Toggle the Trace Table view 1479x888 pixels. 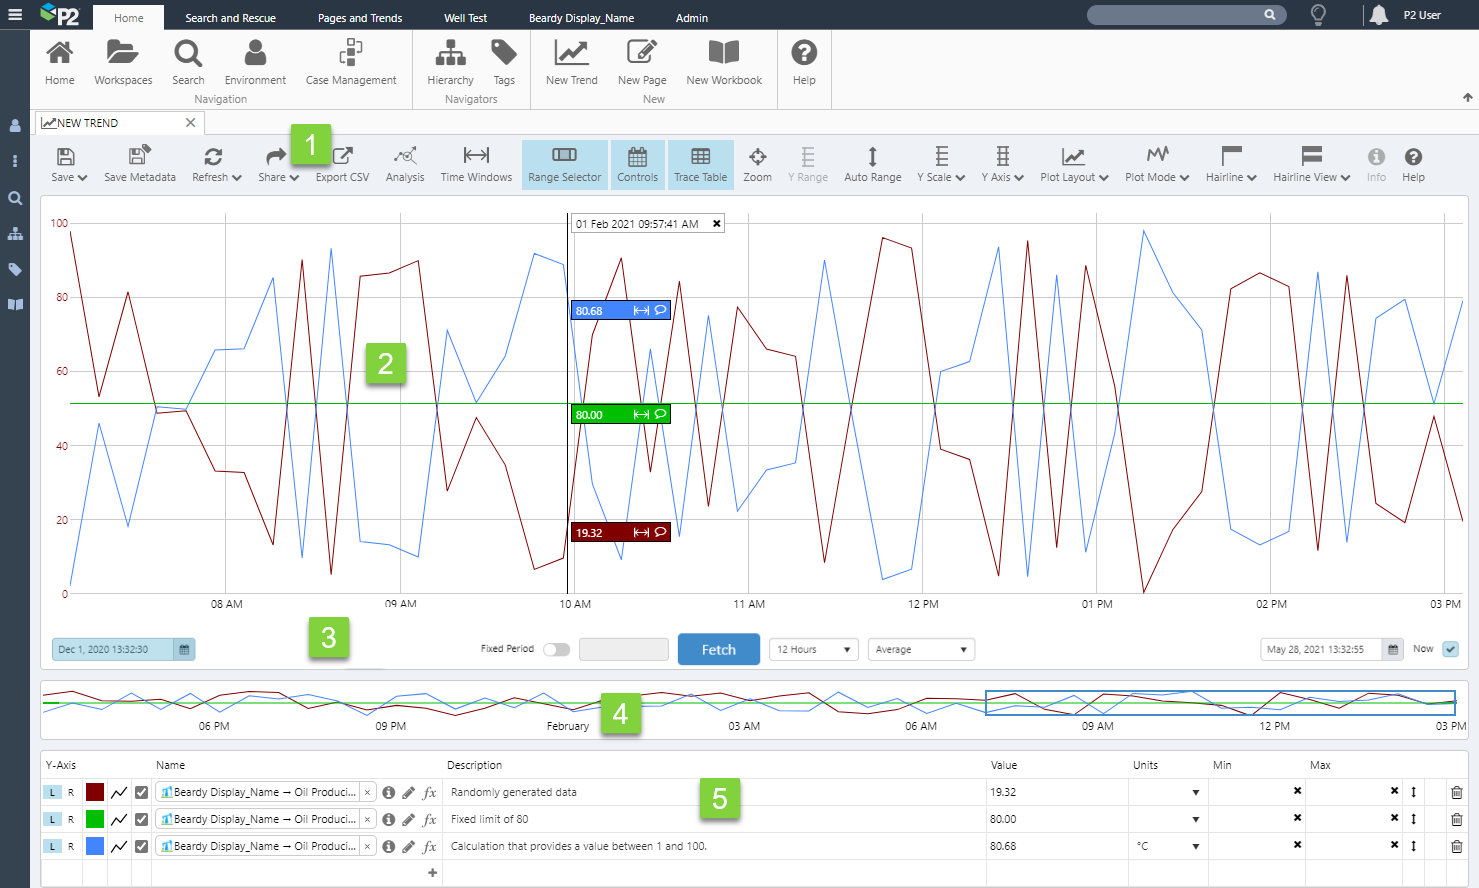[700, 164]
